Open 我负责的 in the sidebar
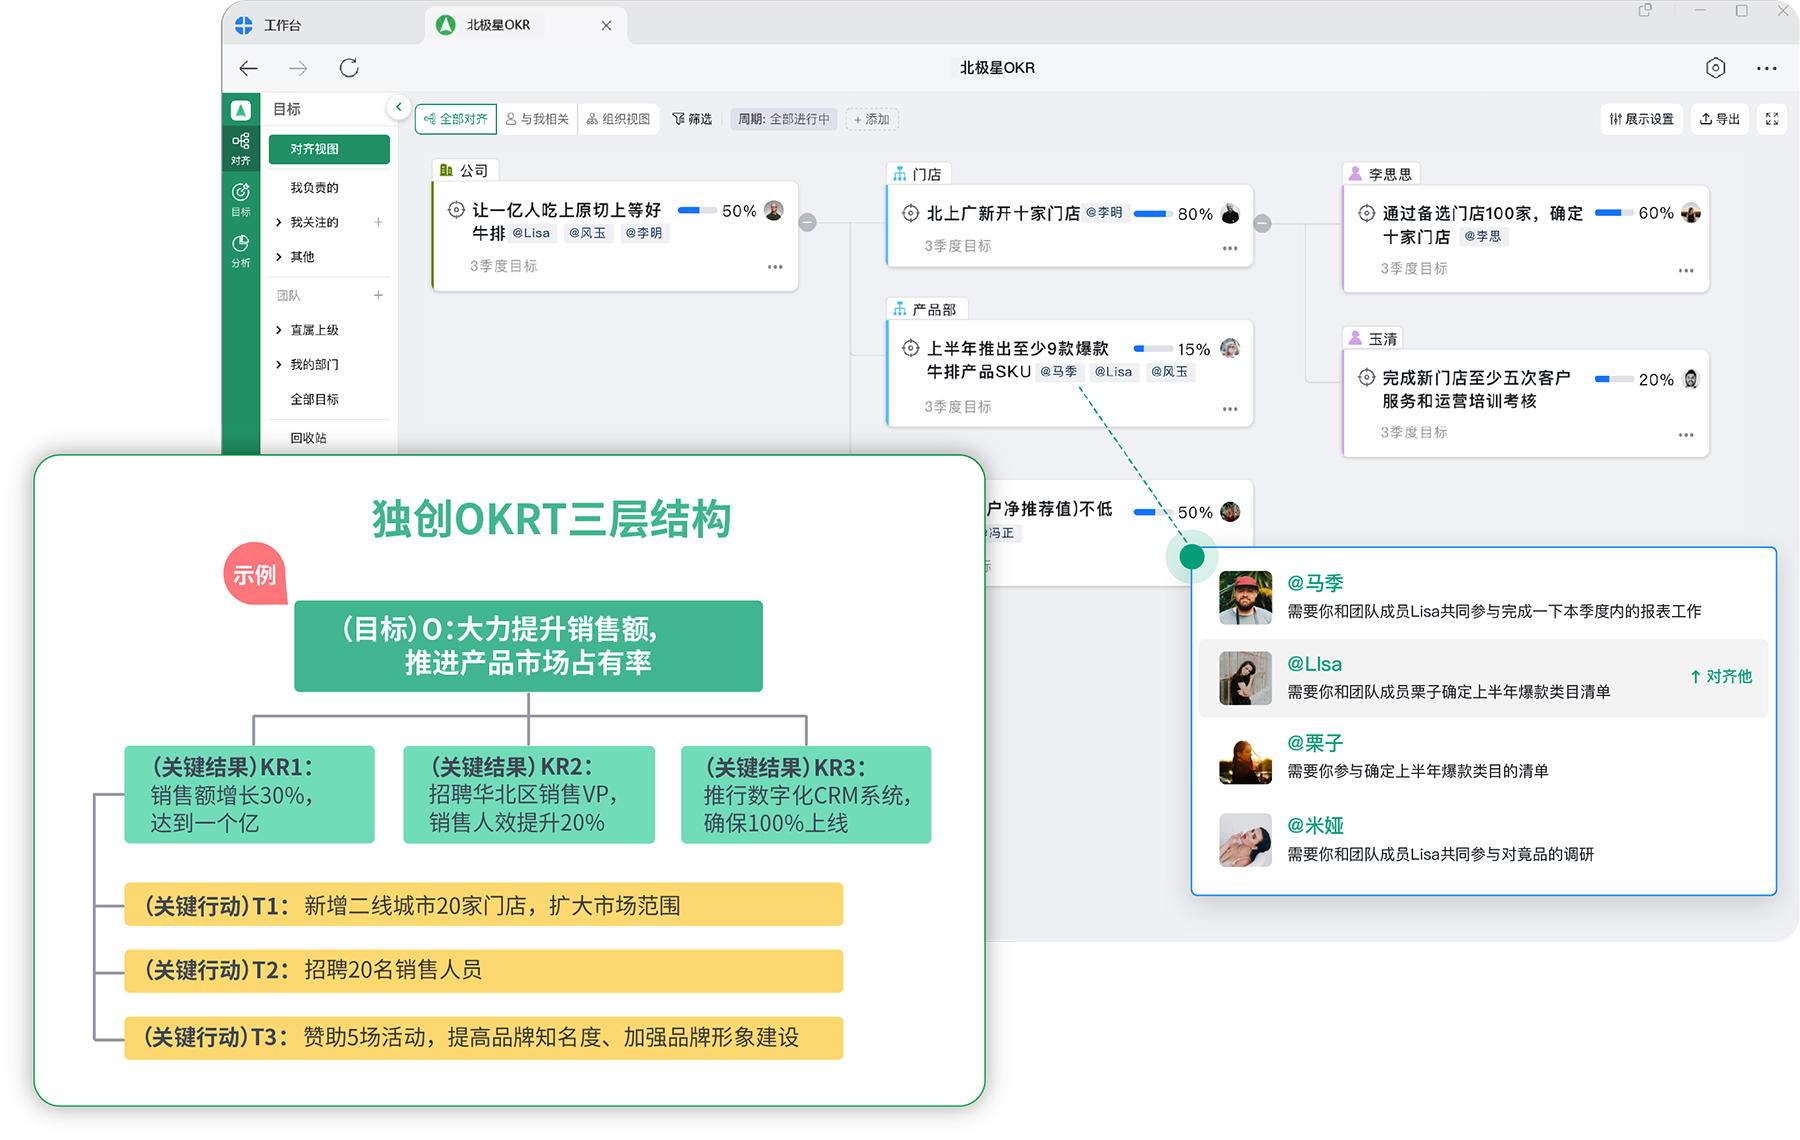1800x1140 pixels. pyautogui.click(x=314, y=188)
